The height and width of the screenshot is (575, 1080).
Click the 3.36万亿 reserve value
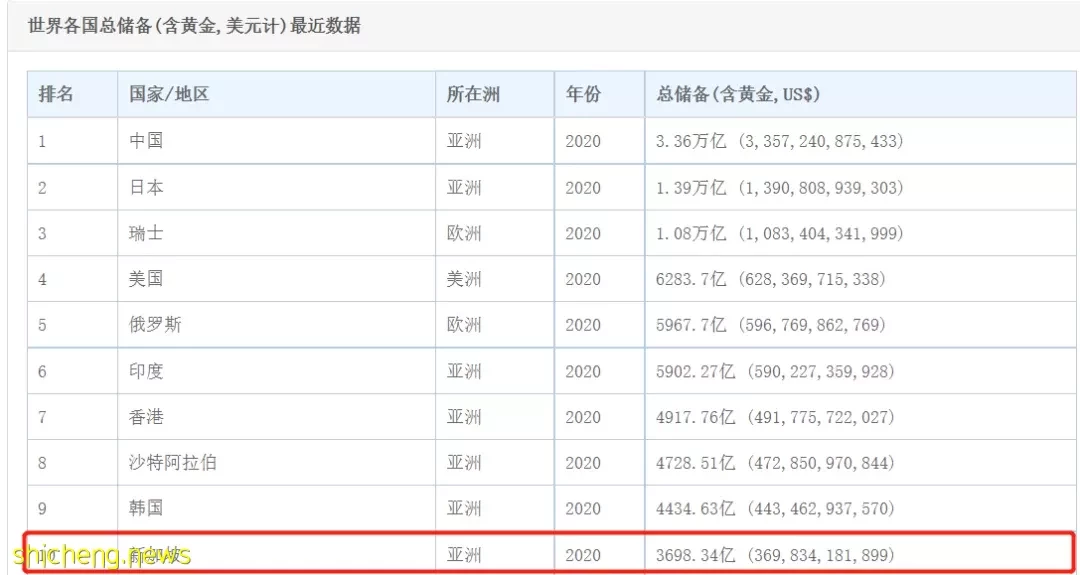coord(691,141)
